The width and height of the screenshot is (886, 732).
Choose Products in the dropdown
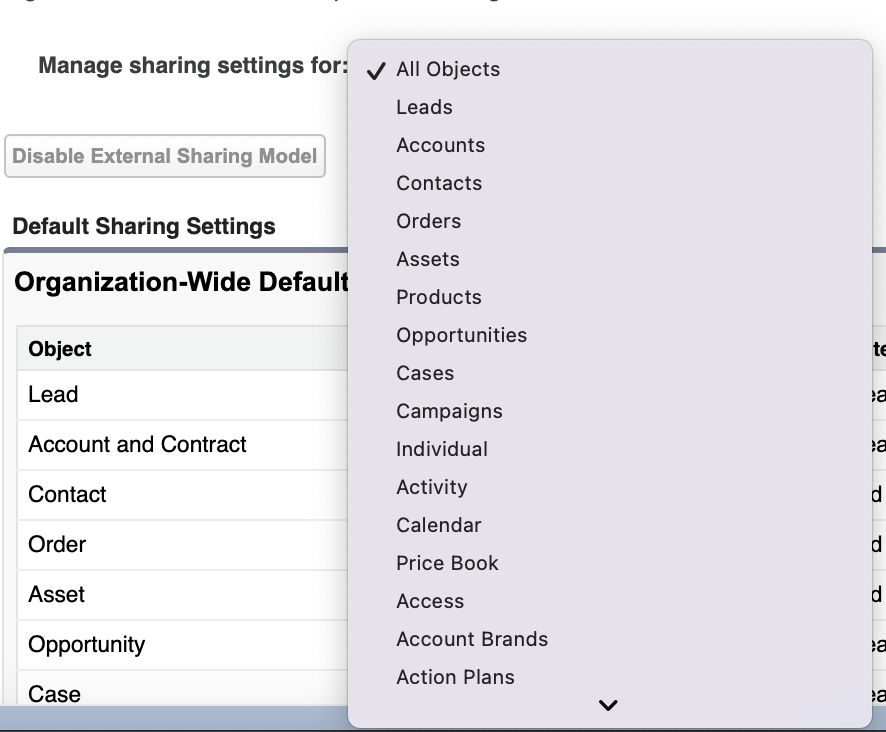(438, 297)
